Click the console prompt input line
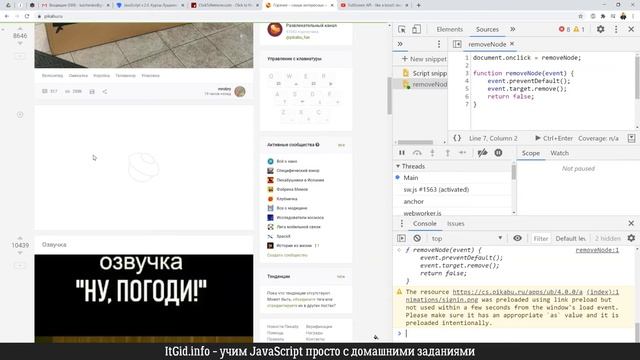Screen dimensions: 640x360 [518, 333]
